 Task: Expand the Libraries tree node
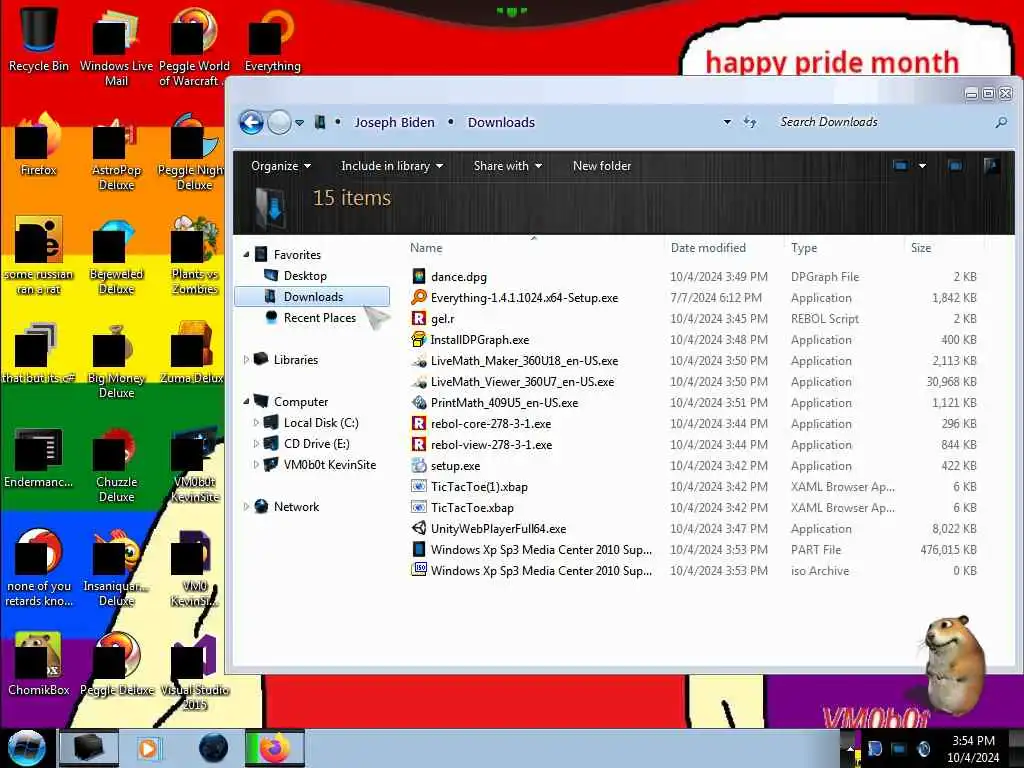point(246,359)
